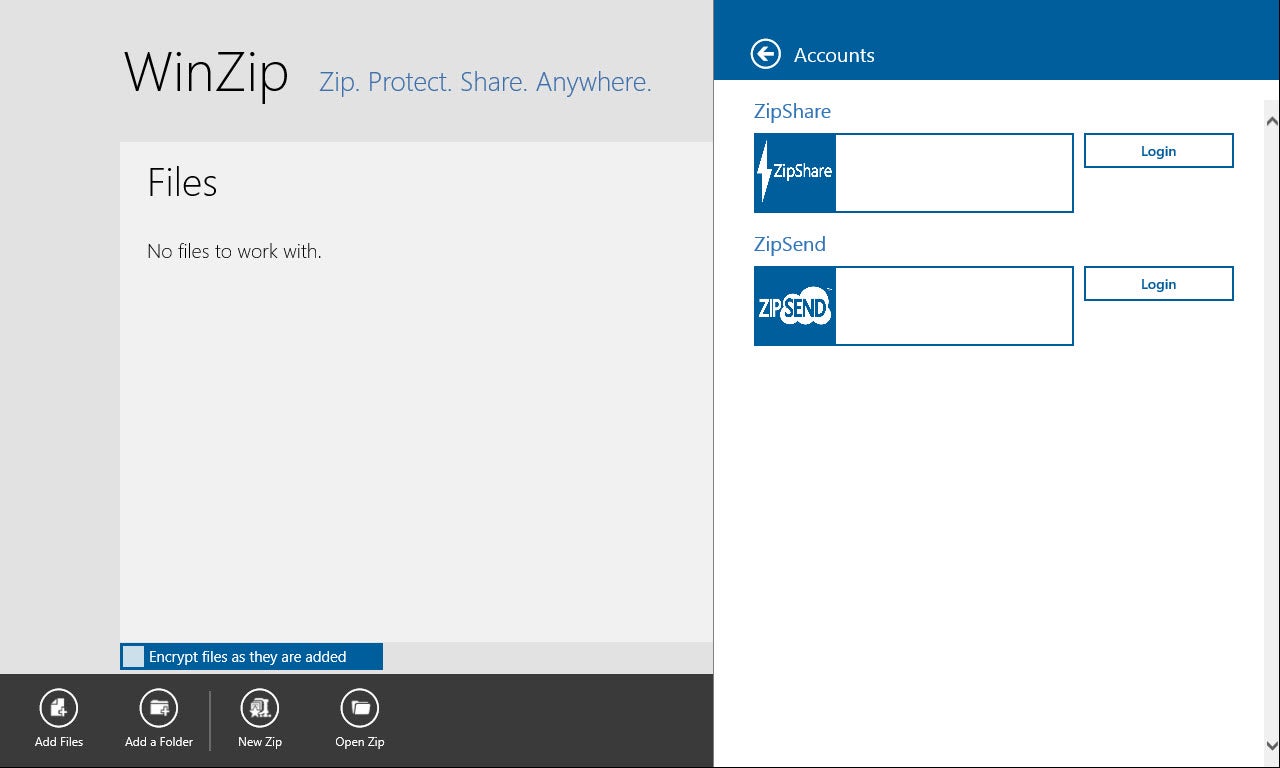Log in to the ZipShare account

(1159, 151)
